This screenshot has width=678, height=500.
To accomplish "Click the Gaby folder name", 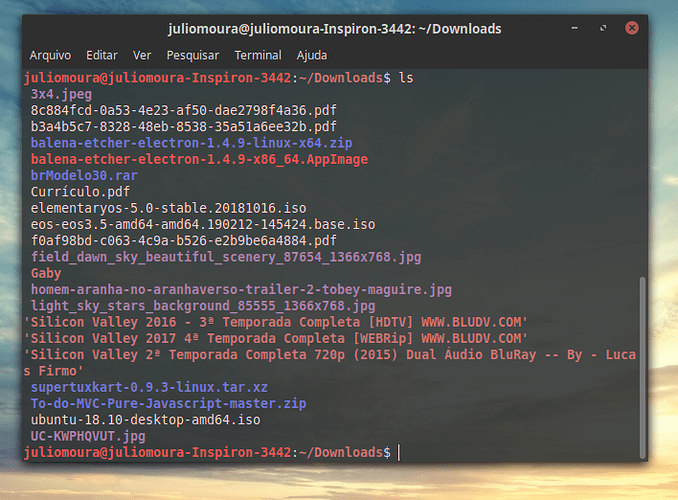I will [46, 273].
